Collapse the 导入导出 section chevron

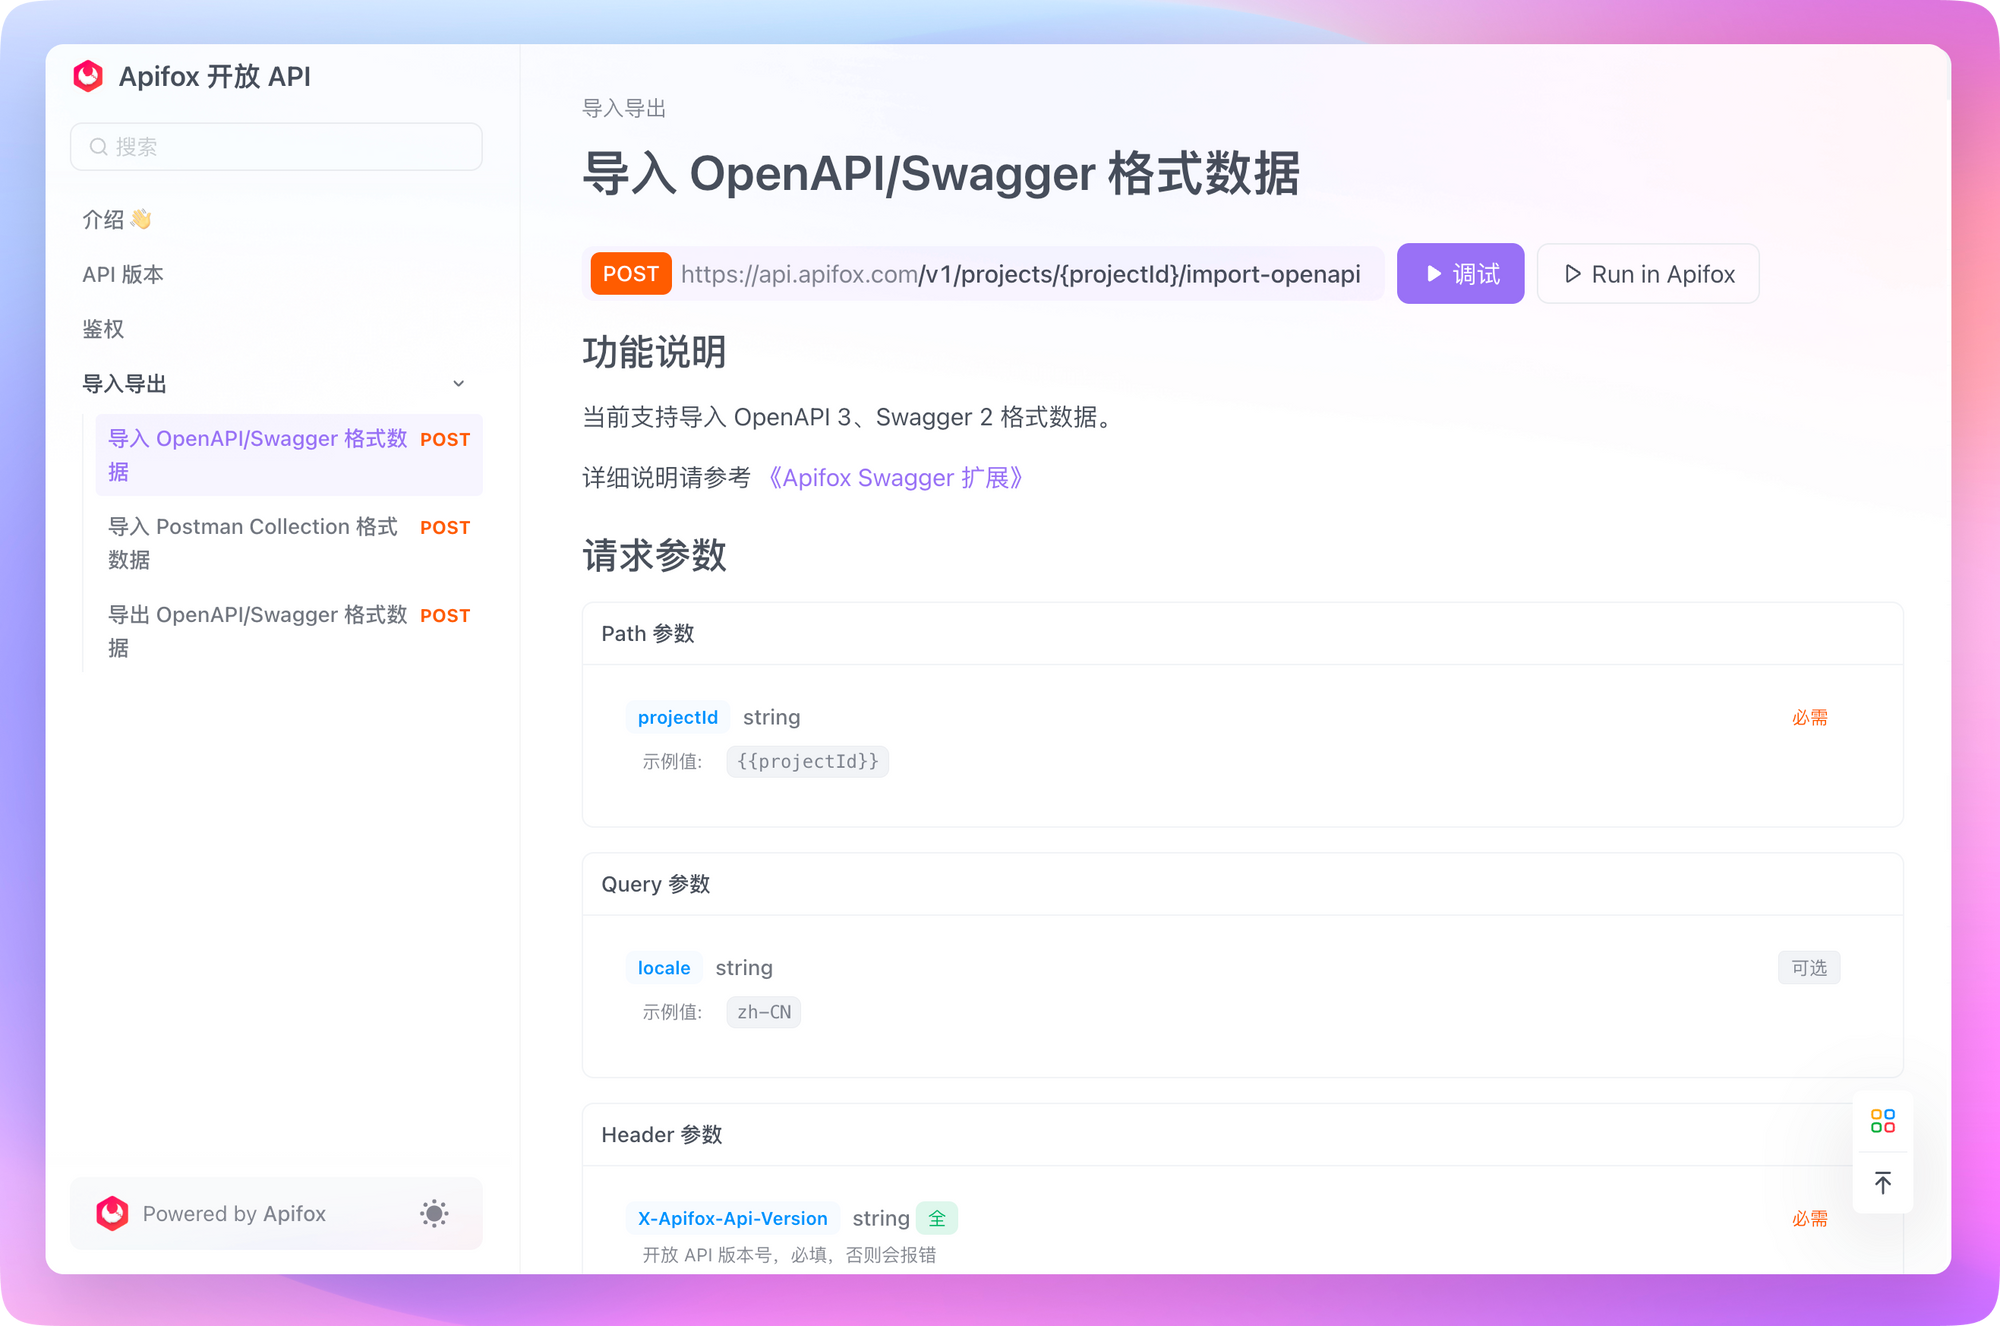[459, 384]
